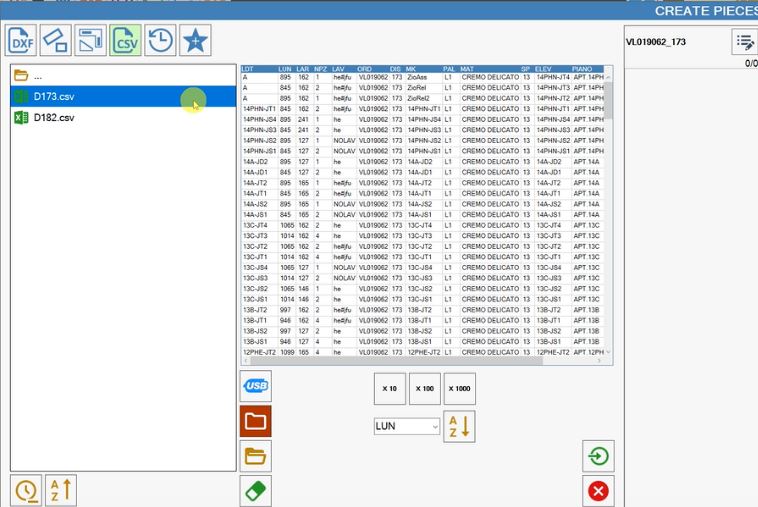The height and width of the screenshot is (507, 758).
Task: Click the table's horizontal scrollbar
Action: click(x=397, y=361)
